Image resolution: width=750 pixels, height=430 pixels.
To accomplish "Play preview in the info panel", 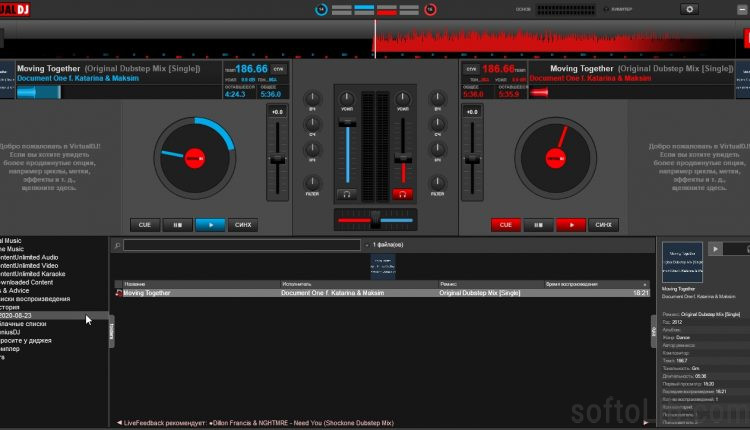I will pos(715,249).
